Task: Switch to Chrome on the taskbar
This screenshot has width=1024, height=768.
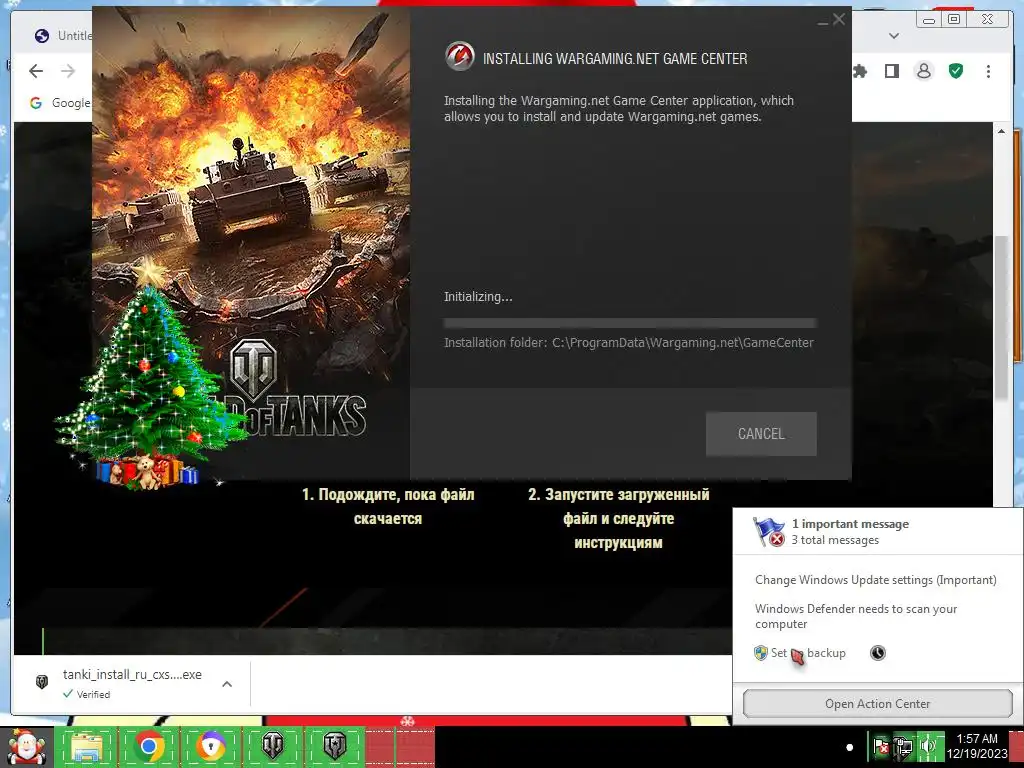Action: coord(149,746)
